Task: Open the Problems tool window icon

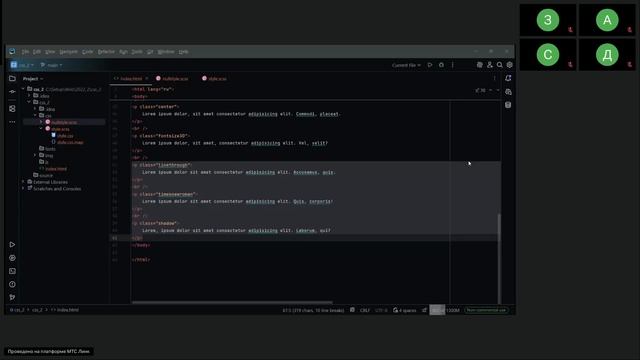Action: [x=12, y=284]
